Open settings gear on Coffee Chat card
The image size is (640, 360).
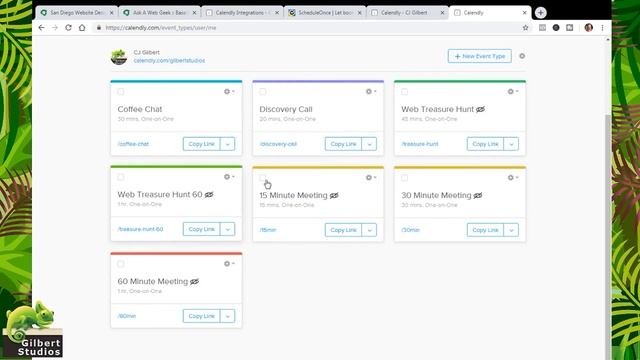(x=229, y=91)
